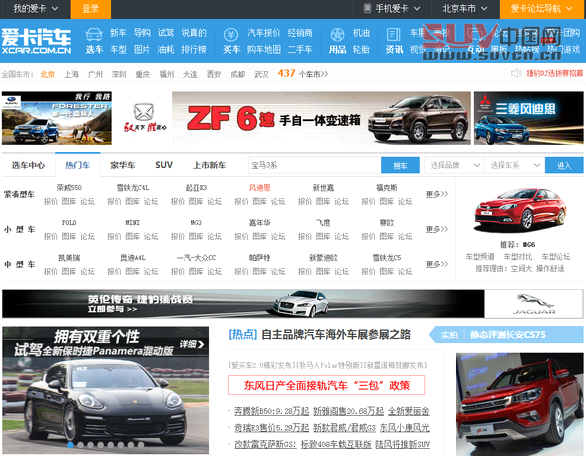Switch to the 豪华车 tab
The height and width of the screenshot is (456, 586).
tap(123, 165)
